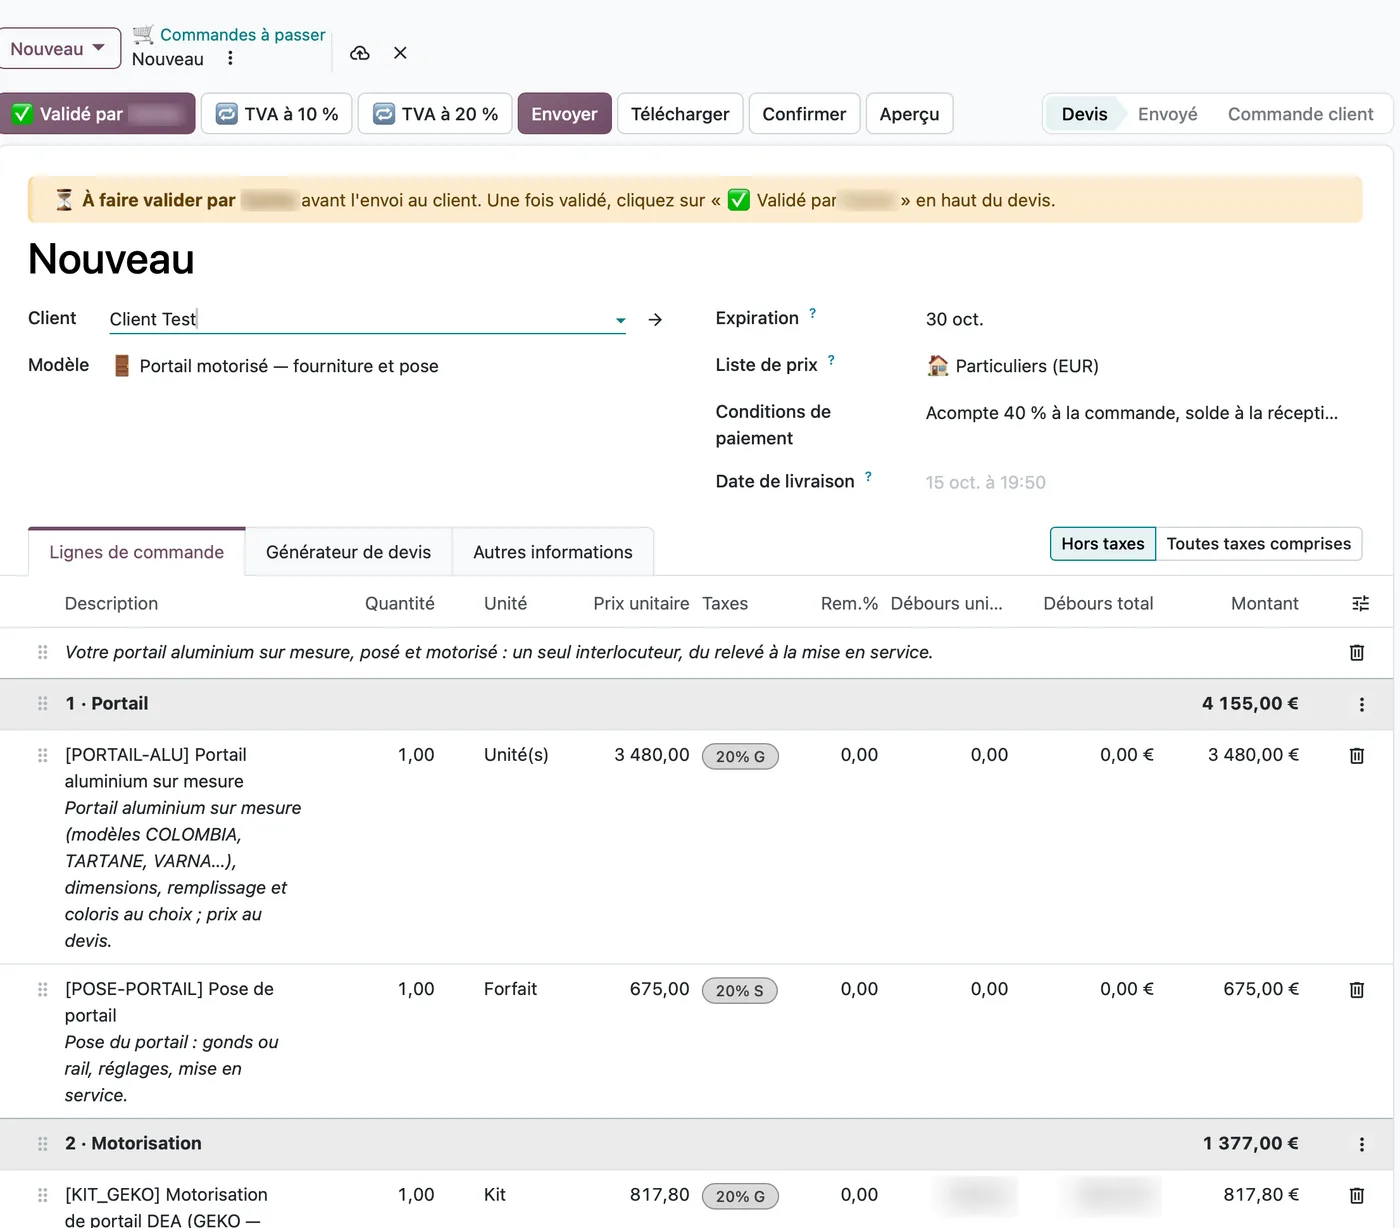Click the Montant column header
Viewport: 1400px width, 1228px height.
tap(1264, 603)
